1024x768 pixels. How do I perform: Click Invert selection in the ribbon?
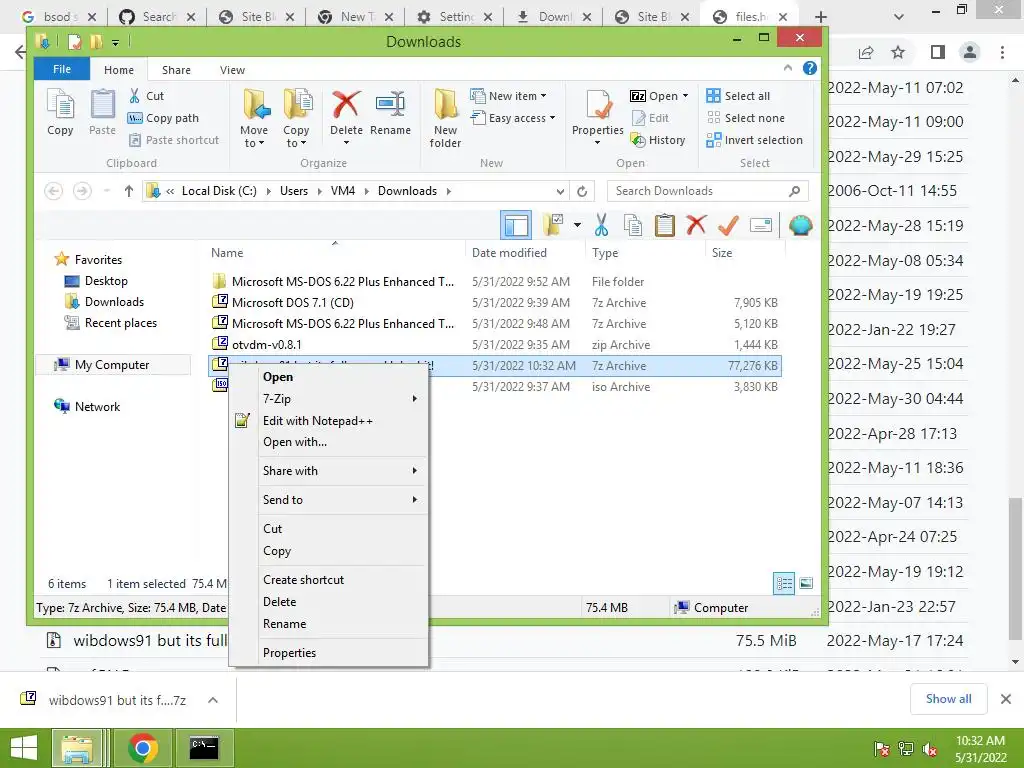coord(754,140)
